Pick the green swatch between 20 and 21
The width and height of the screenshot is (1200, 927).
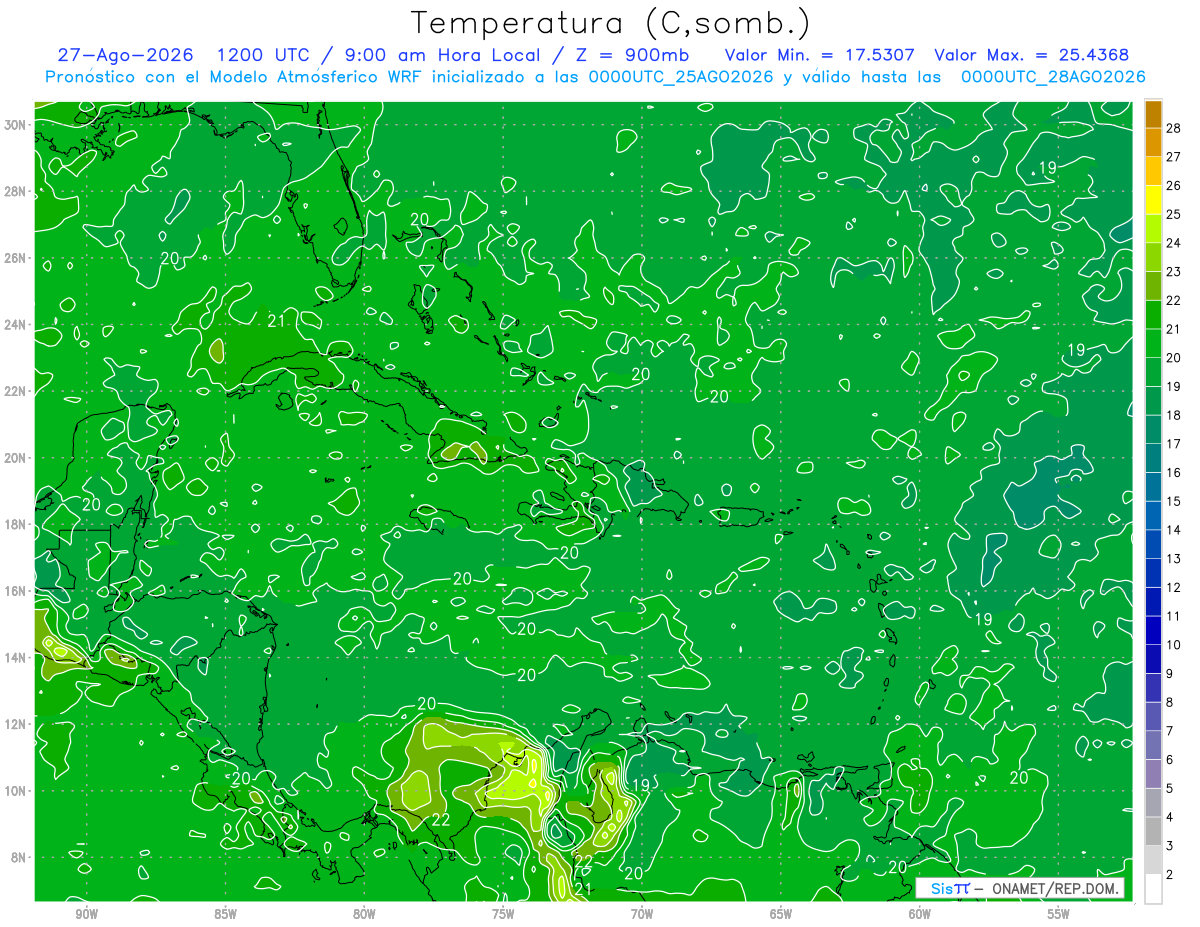[1153, 343]
